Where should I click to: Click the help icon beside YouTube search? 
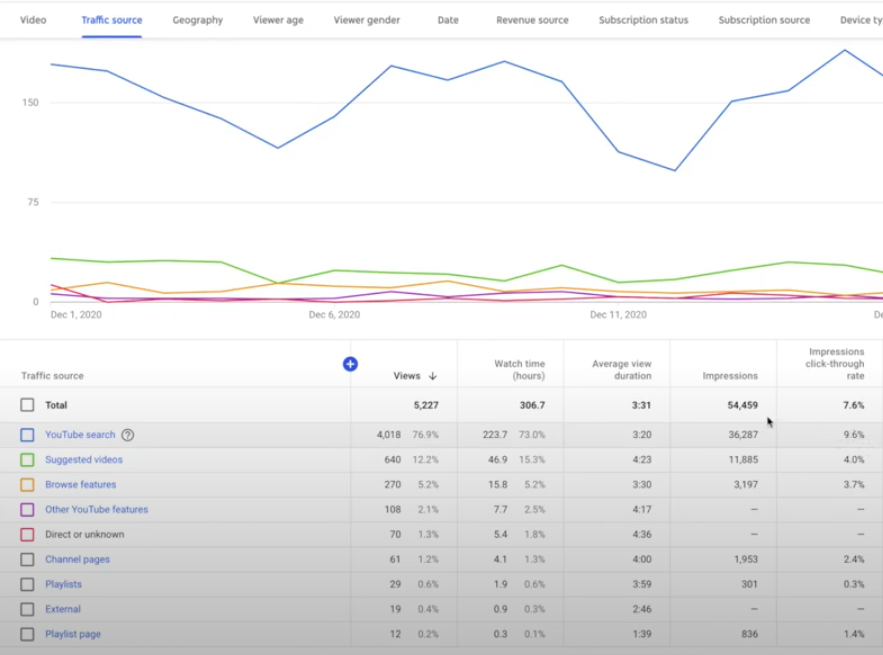128,435
